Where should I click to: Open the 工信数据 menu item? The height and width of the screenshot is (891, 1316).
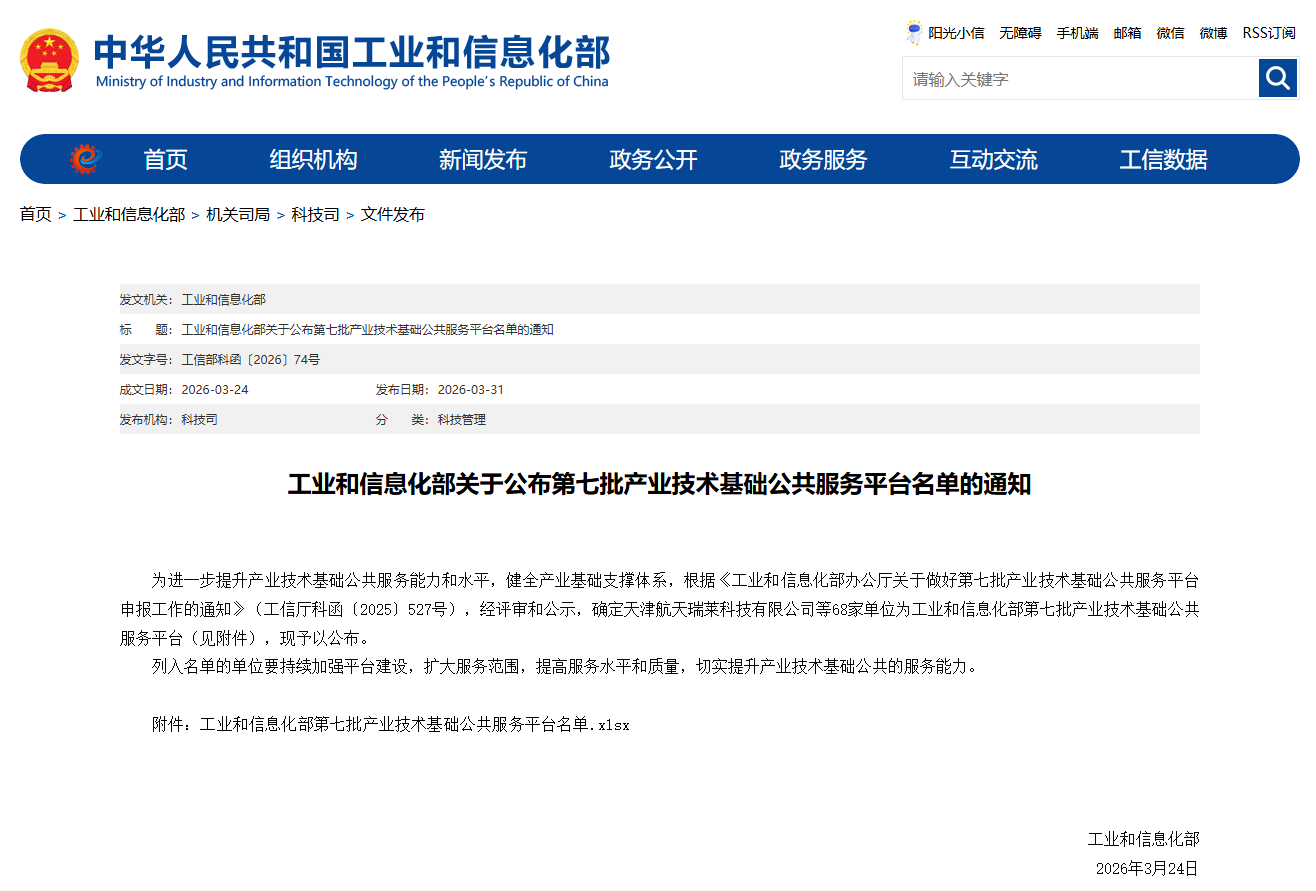(1163, 160)
